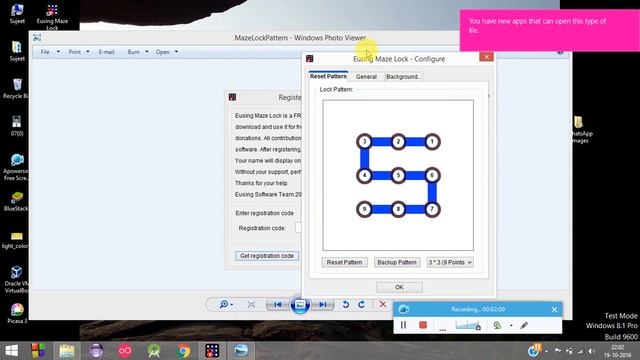Open the Recycle Bin on the desktop

point(16,89)
